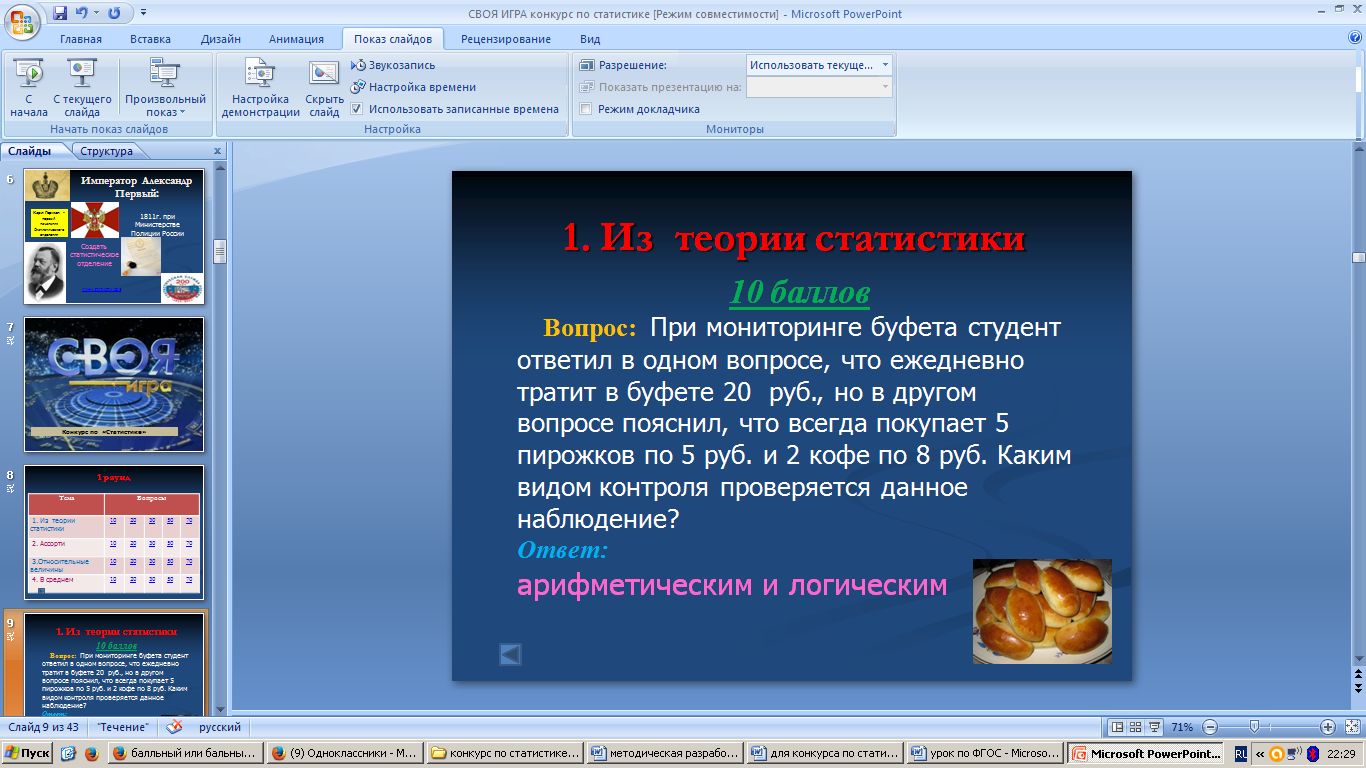Open the Разрешение resolution combo box
The width and height of the screenshot is (1366, 768).
819,65
